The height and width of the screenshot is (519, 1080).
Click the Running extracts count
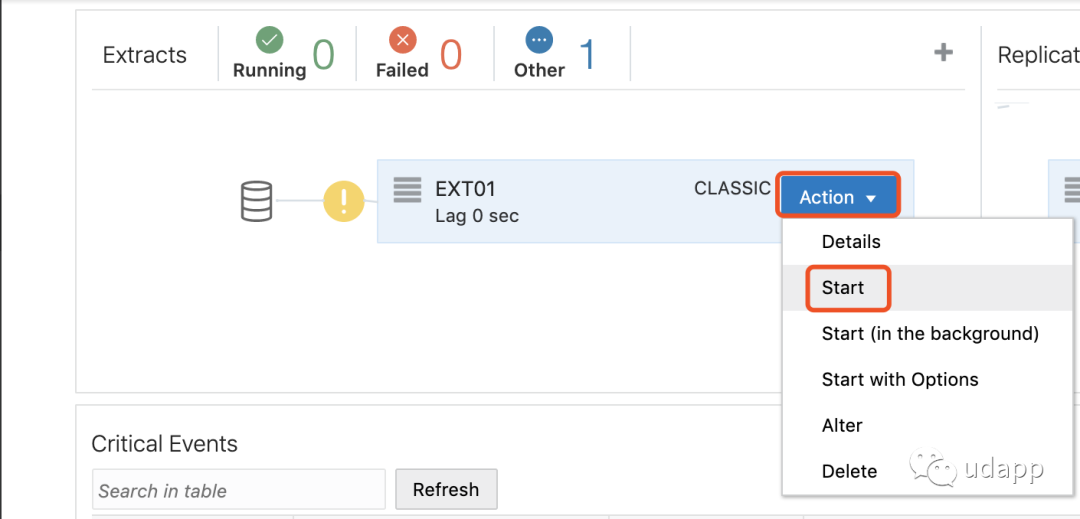point(323,55)
